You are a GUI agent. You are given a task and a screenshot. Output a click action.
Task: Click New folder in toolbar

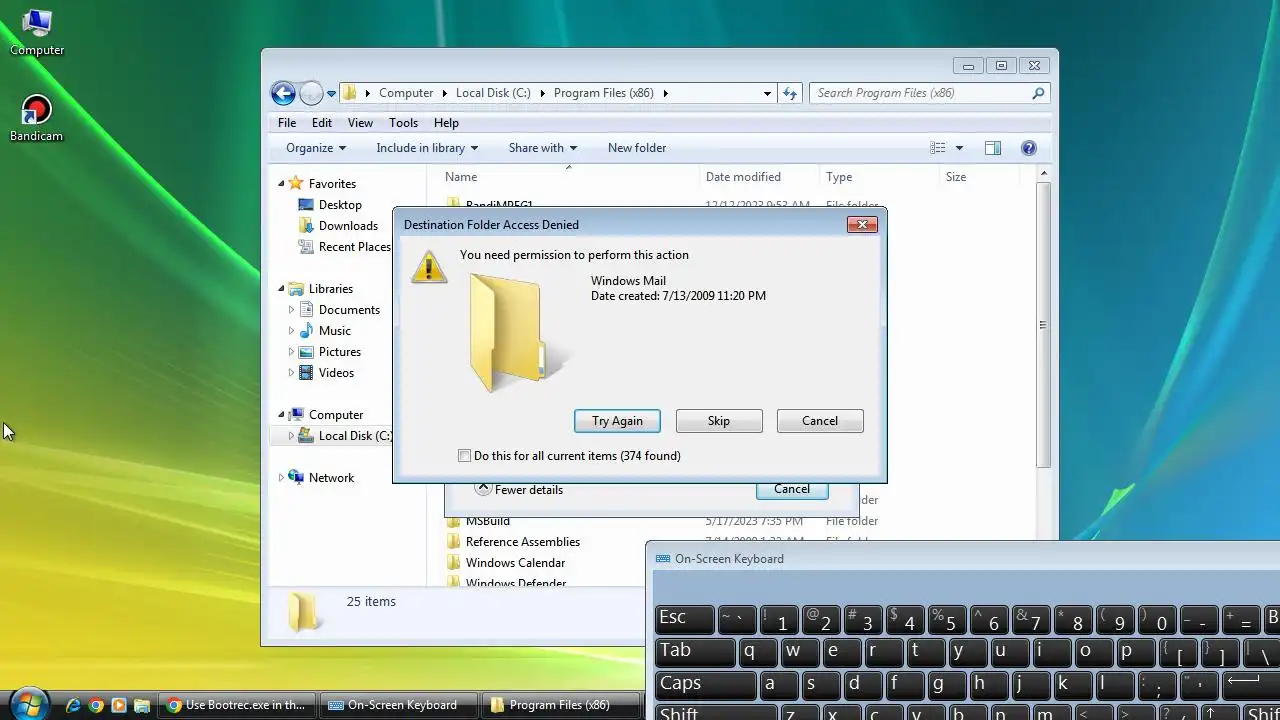[x=637, y=148]
